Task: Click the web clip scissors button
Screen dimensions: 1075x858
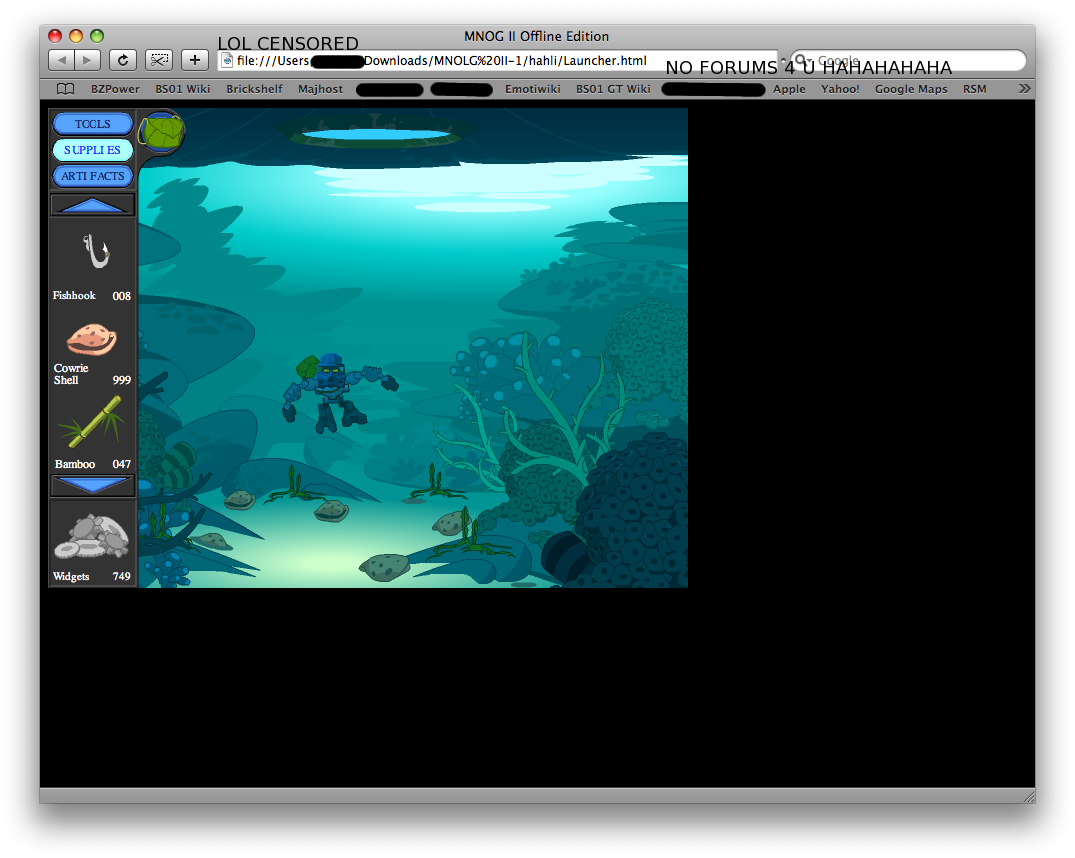Action: (159, 60)
